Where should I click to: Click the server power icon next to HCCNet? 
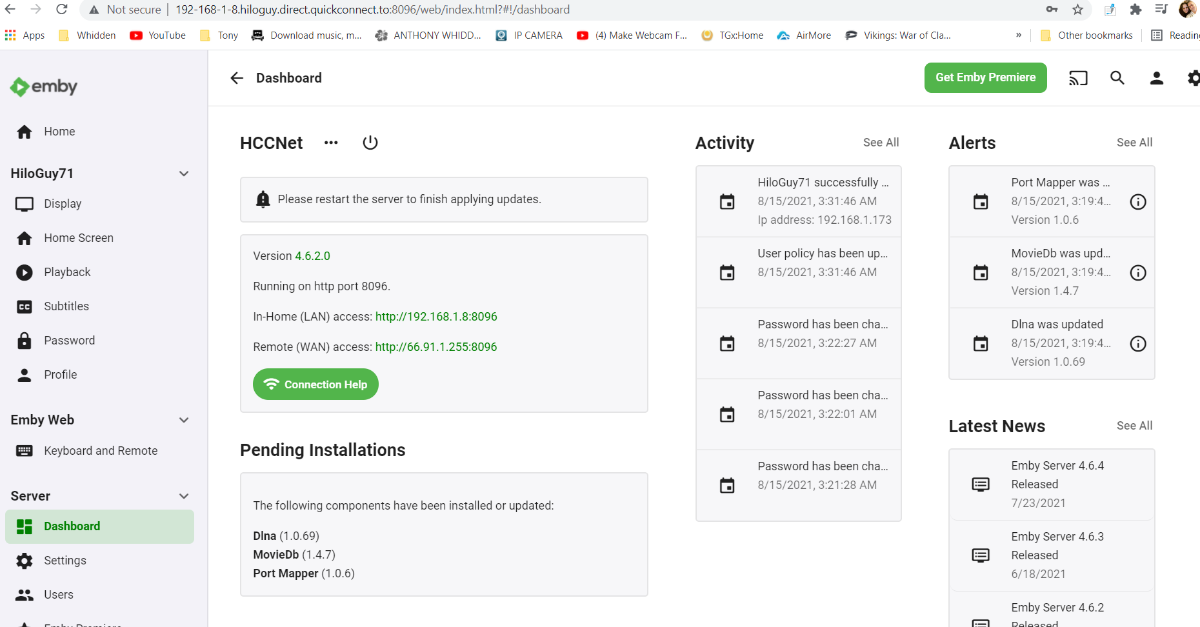click(370, 143)
